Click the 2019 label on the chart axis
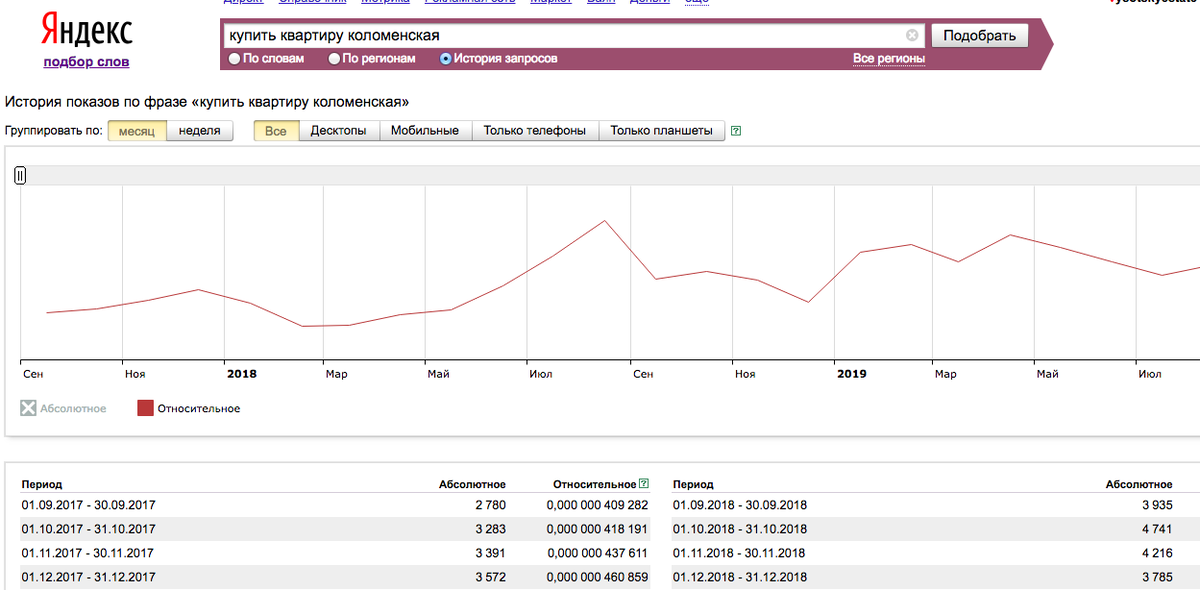 click(x=852, y=374)
